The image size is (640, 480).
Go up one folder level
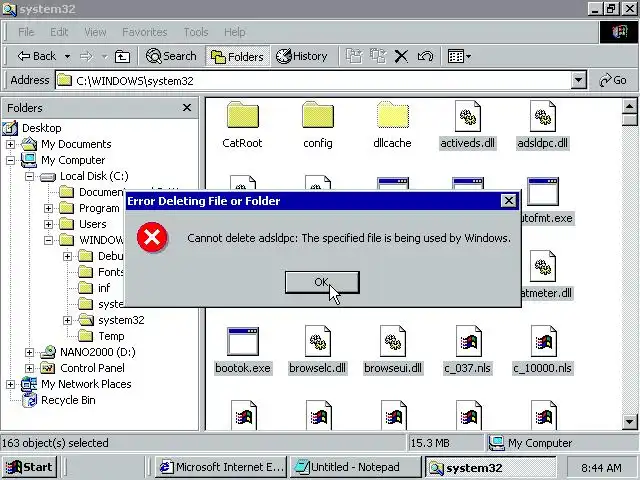click(x=122, y=56)
